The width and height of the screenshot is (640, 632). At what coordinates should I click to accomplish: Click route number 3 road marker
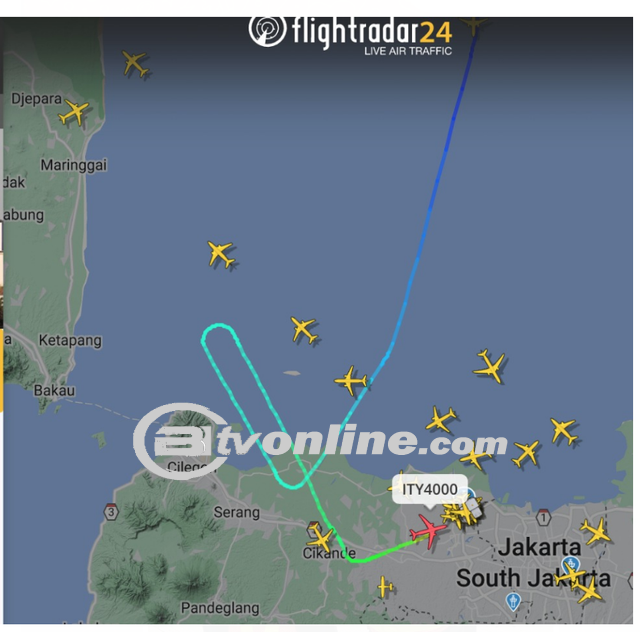coord(111,512)
